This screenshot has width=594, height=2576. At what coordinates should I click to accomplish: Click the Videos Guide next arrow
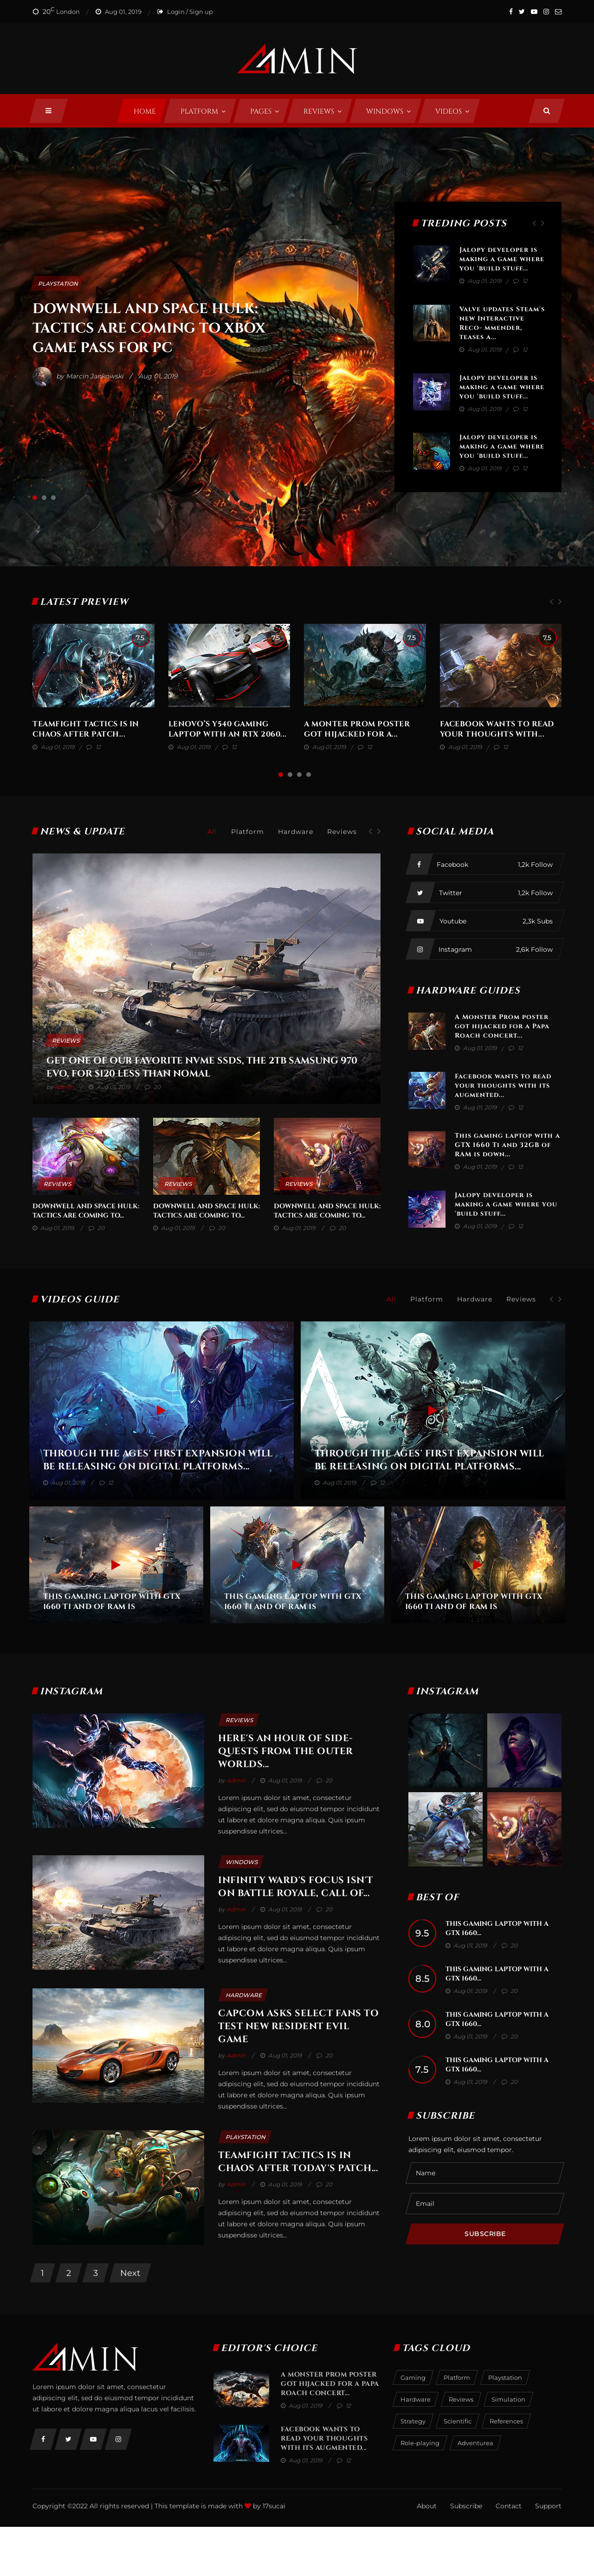560,1299
